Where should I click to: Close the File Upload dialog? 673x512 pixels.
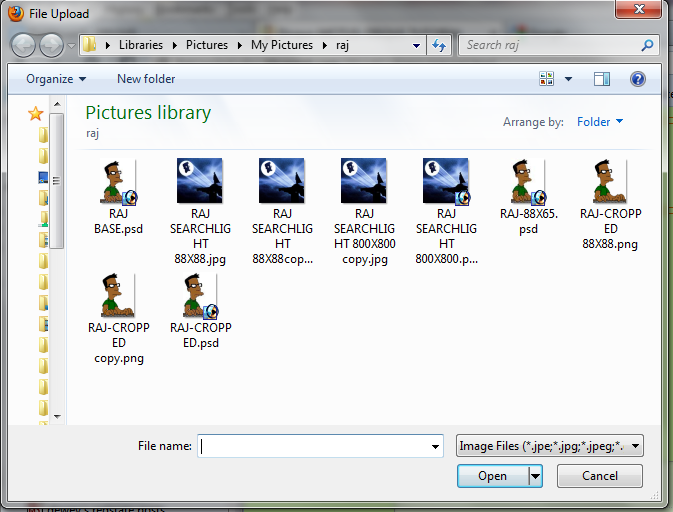pyautogui.click(x=638, y=9)
